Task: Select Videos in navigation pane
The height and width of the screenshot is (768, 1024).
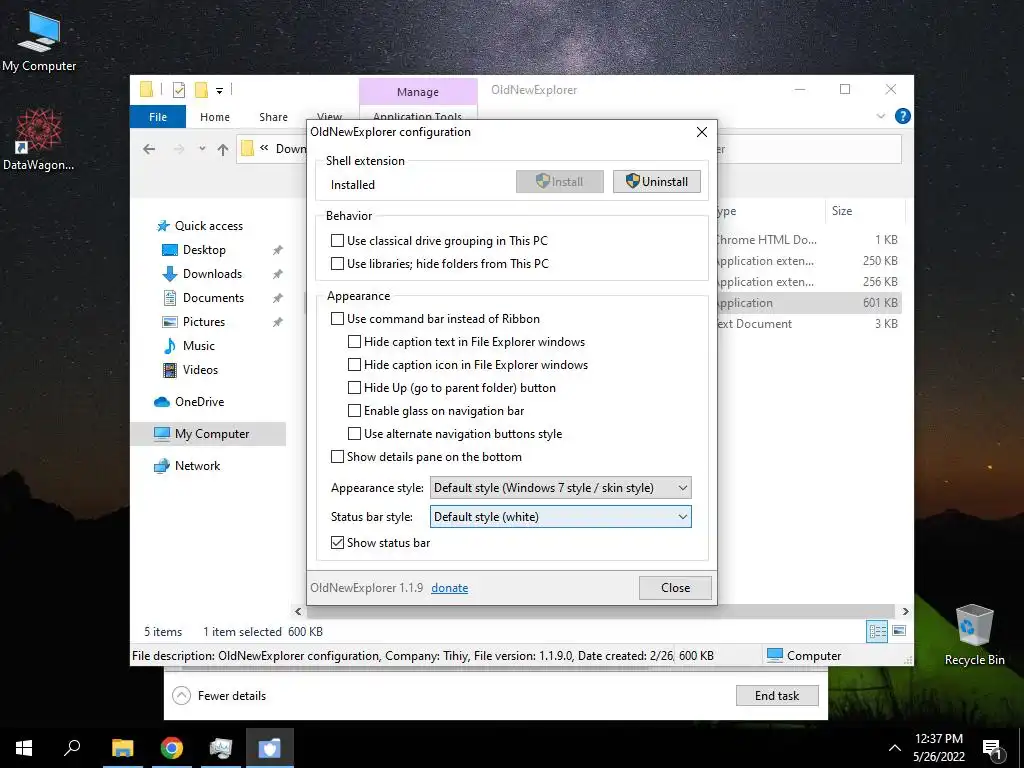Action: pyautogui.click(x=200, y=370)
